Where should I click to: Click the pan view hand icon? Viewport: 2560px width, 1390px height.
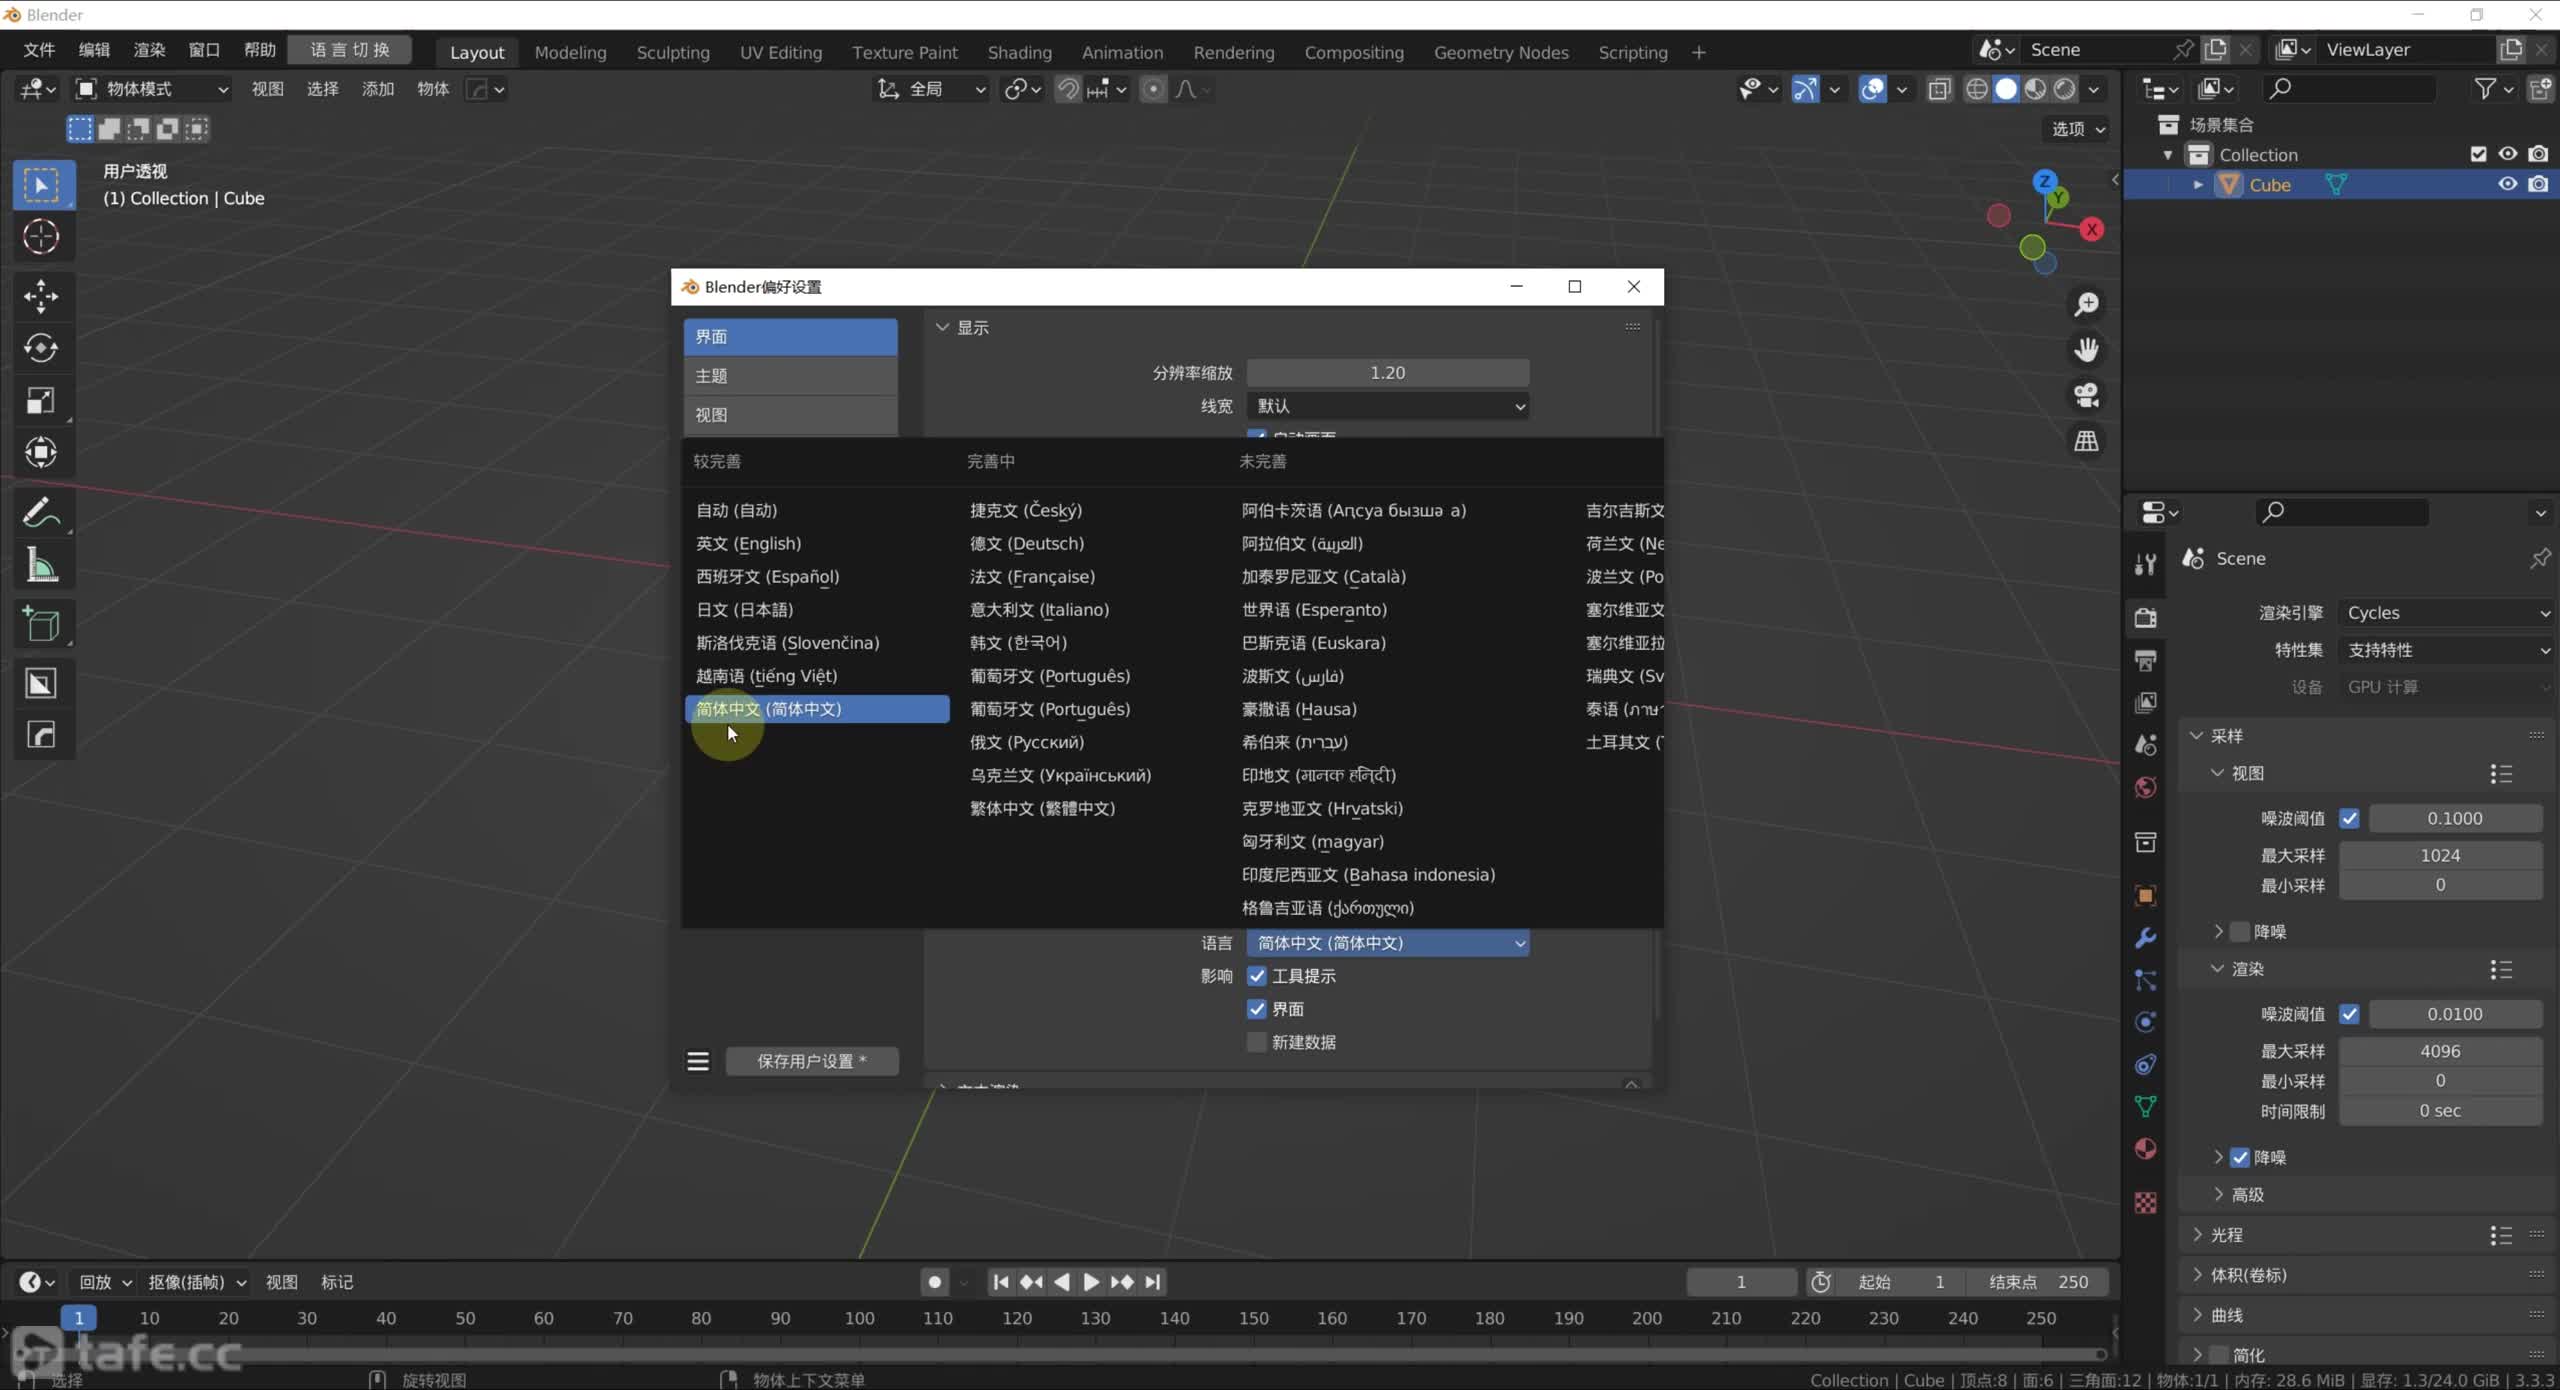click(2086, 350)
